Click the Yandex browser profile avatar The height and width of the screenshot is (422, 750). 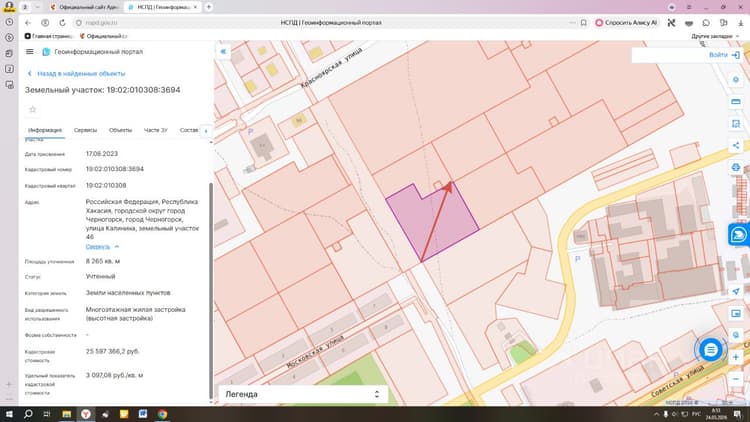point(9,6)
